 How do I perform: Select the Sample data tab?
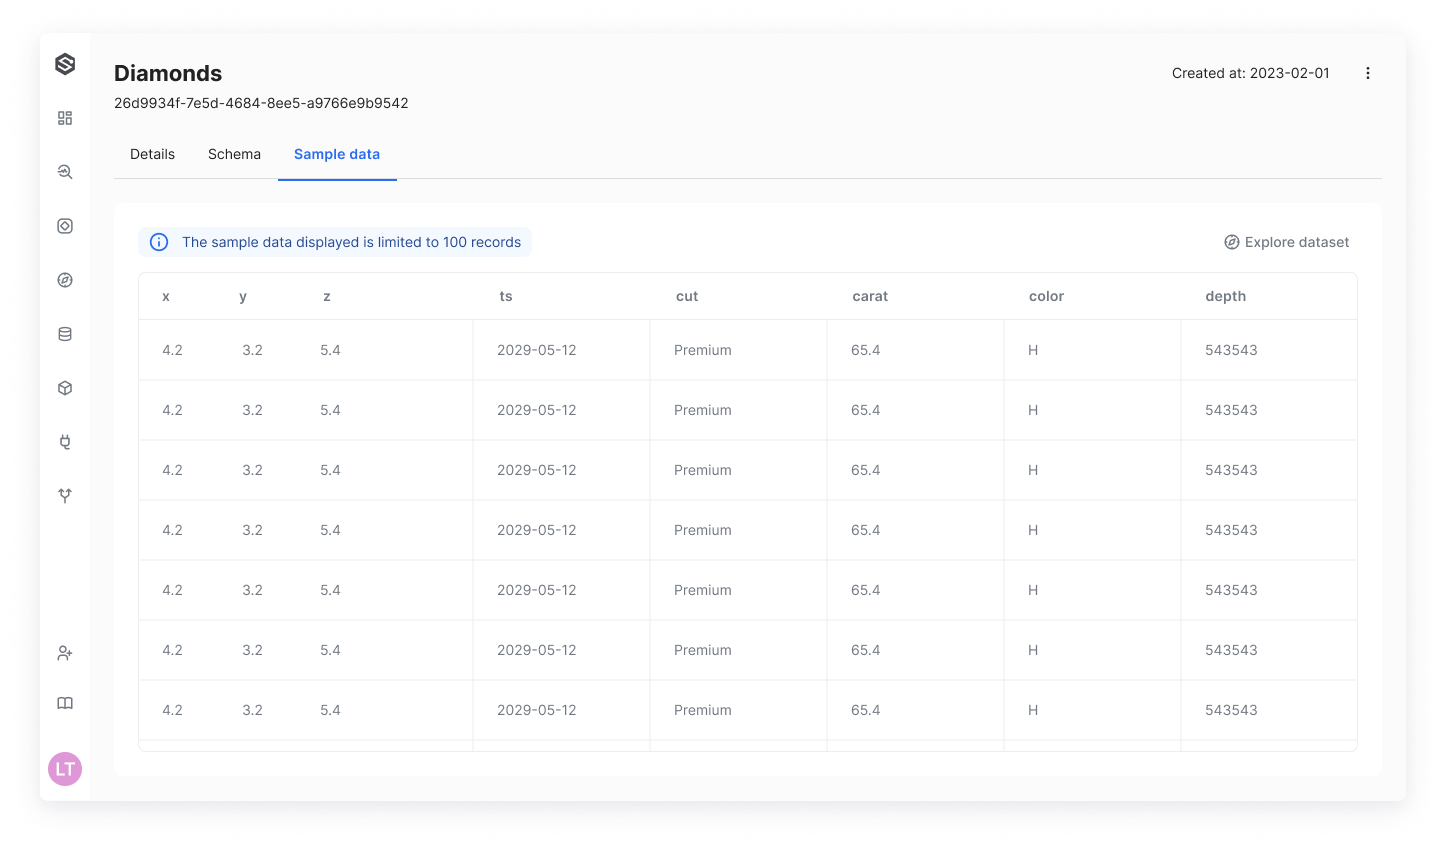(337, 154)
